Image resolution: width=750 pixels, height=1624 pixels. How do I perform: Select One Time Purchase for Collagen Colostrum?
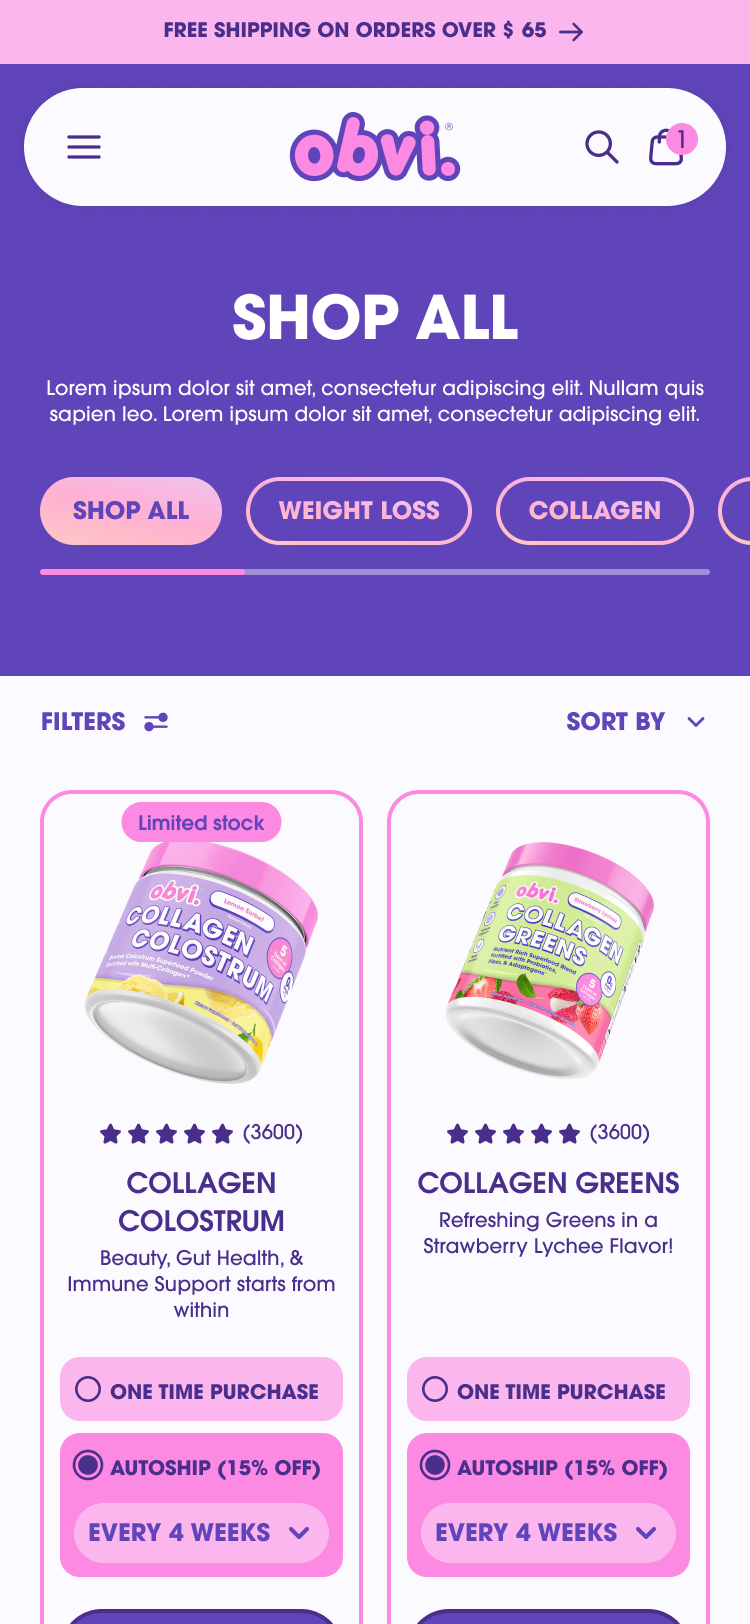(201, 1389)
